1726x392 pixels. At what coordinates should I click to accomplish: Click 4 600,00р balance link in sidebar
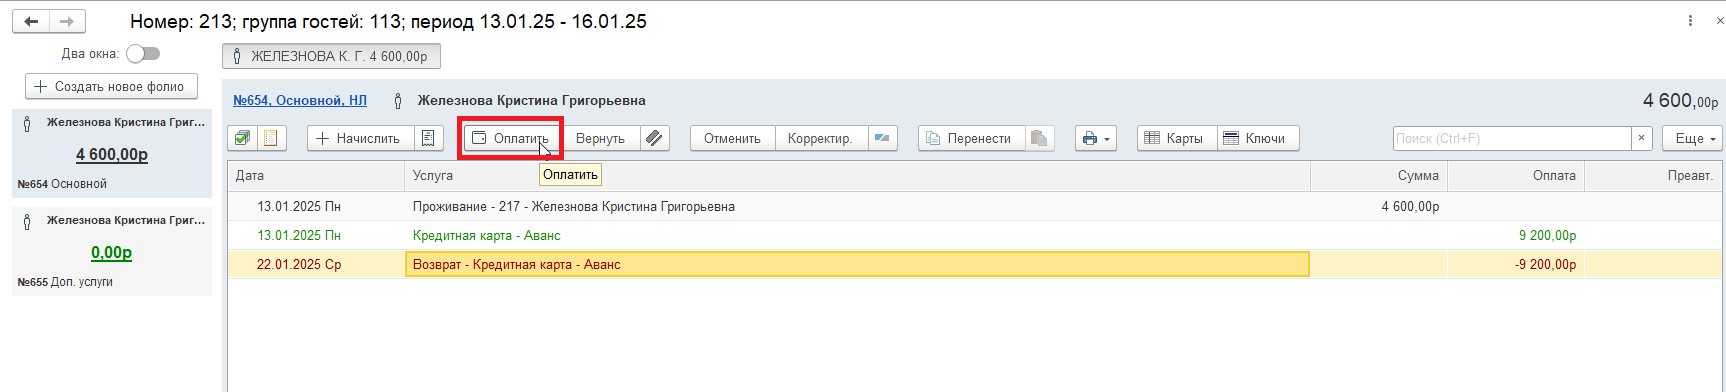[112, 155]
